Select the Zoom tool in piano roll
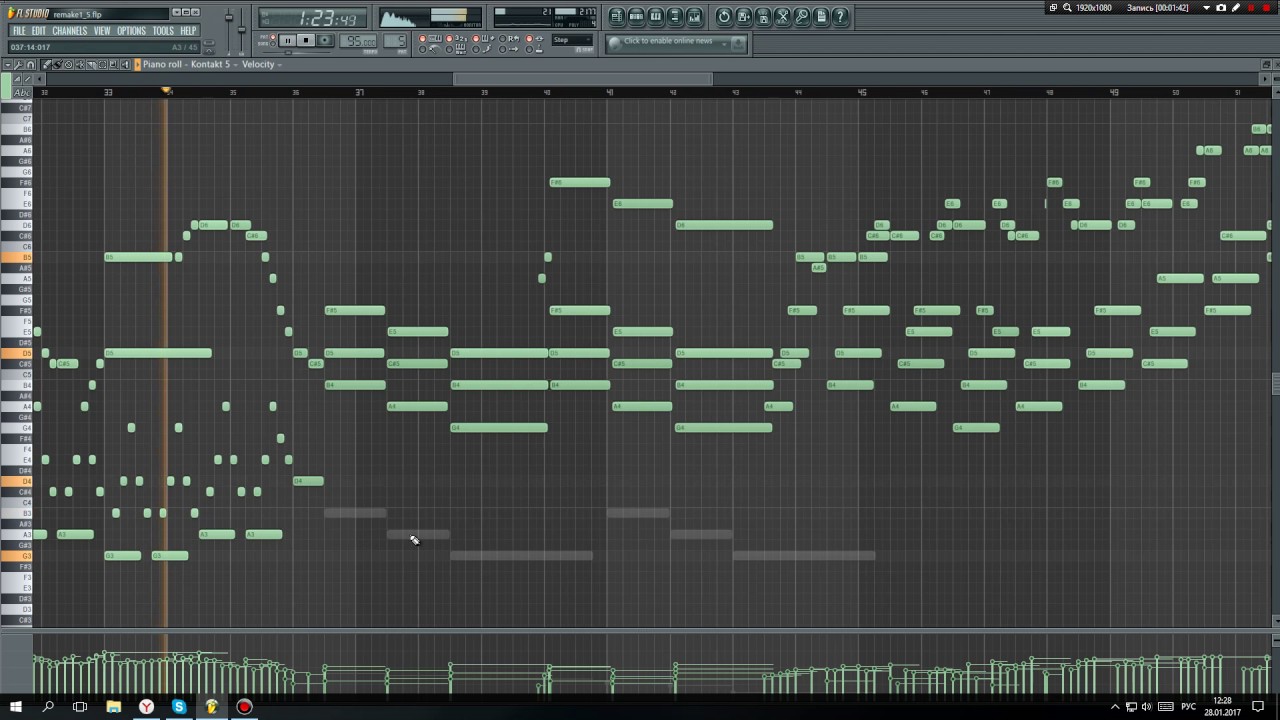 pyautogui.click(x=113, y=64)
